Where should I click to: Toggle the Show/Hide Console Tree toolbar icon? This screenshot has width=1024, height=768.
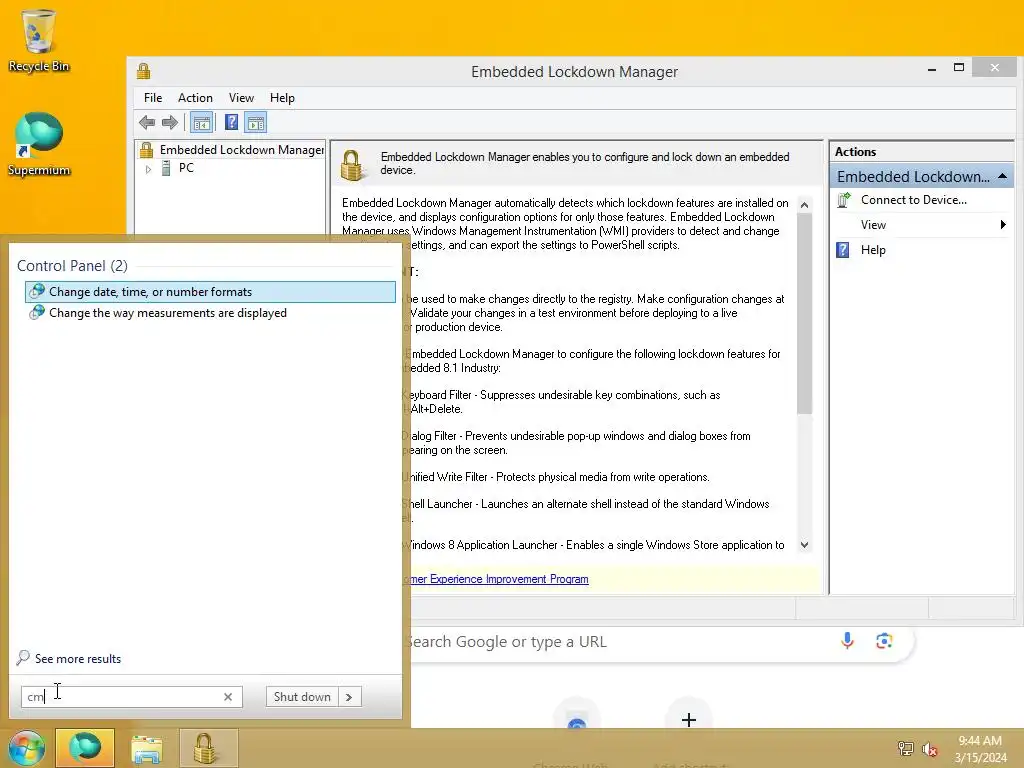tap(202, 122)
